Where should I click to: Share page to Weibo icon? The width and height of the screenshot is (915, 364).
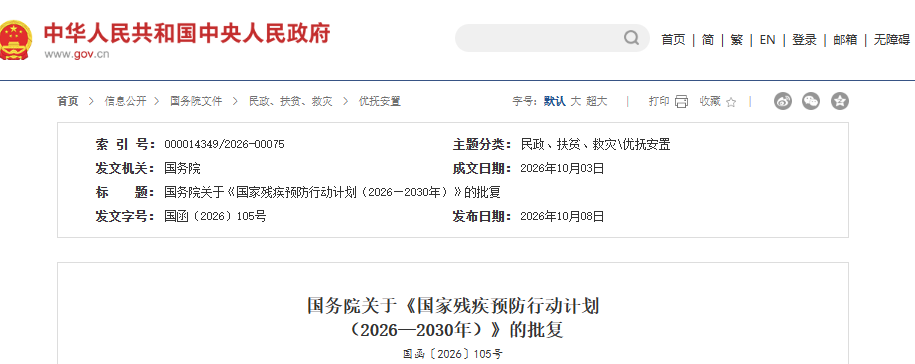coord(783,102)
